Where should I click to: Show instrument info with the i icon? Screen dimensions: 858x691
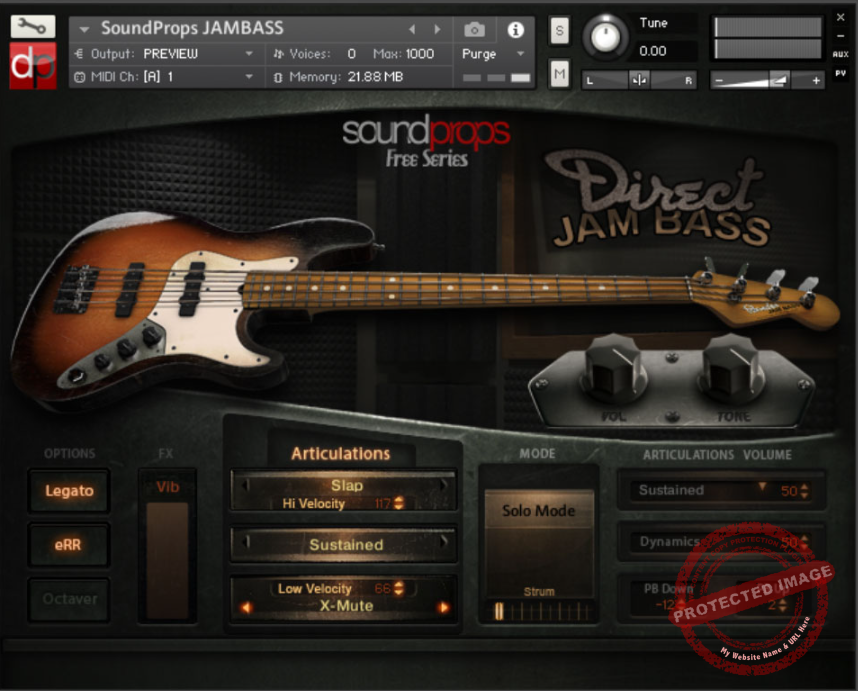coord(515,30)
